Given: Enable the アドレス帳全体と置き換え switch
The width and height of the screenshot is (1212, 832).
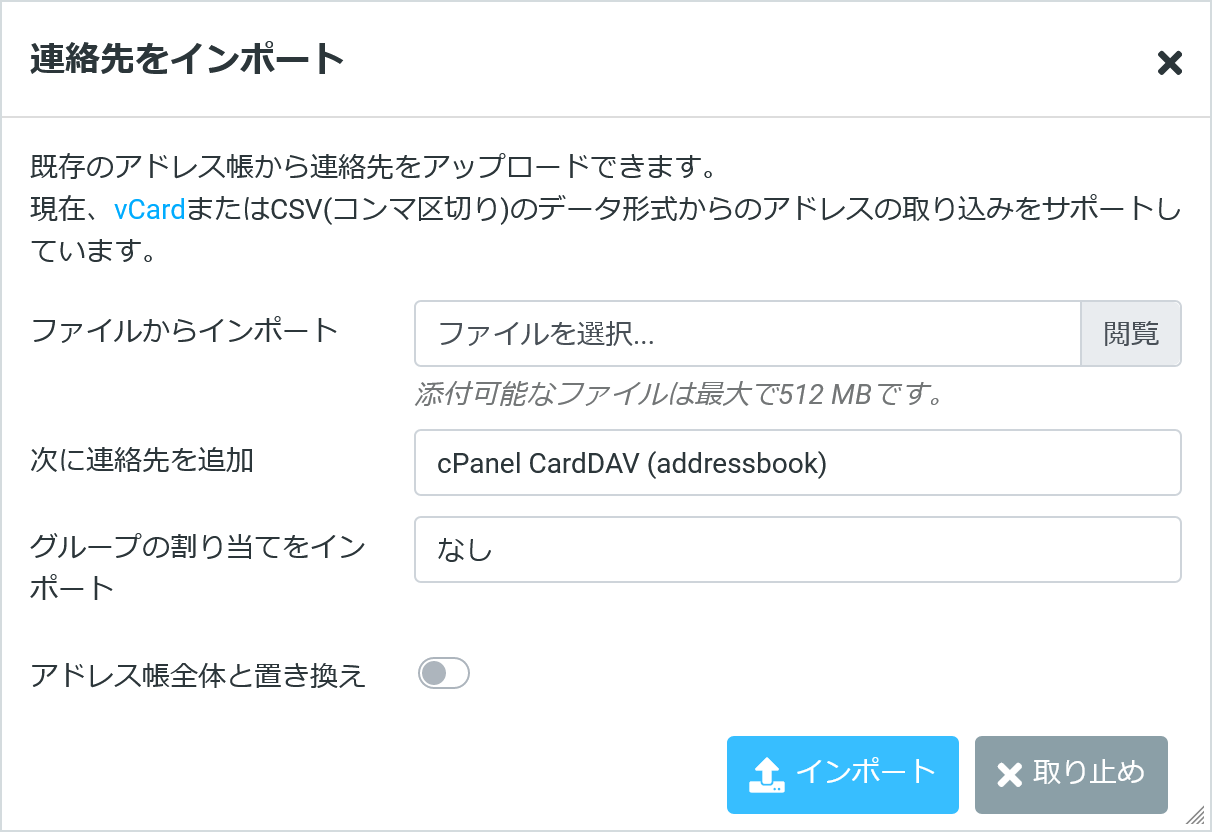Looking at the screenshot, I should pos(444,674).
